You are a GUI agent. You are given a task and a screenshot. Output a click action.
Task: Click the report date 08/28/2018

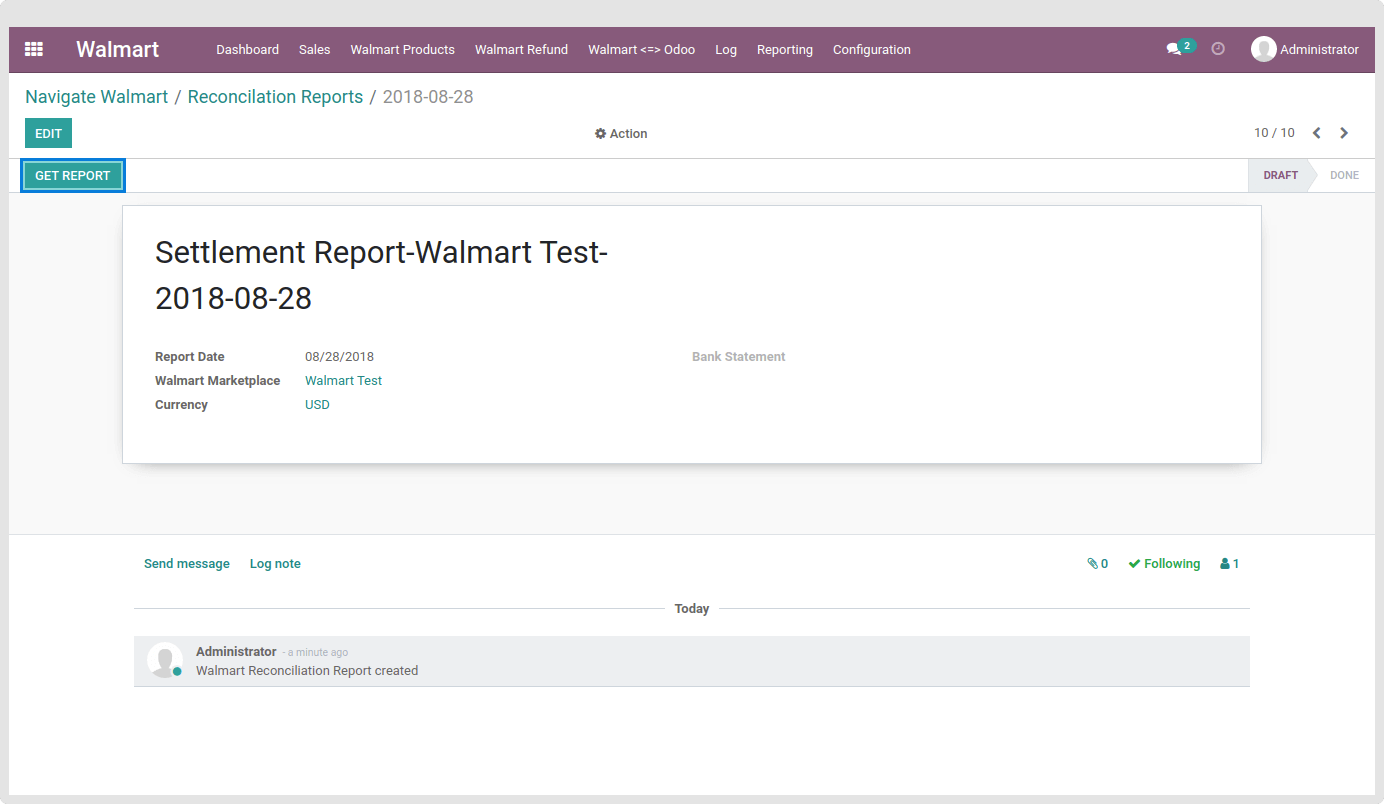339,357
